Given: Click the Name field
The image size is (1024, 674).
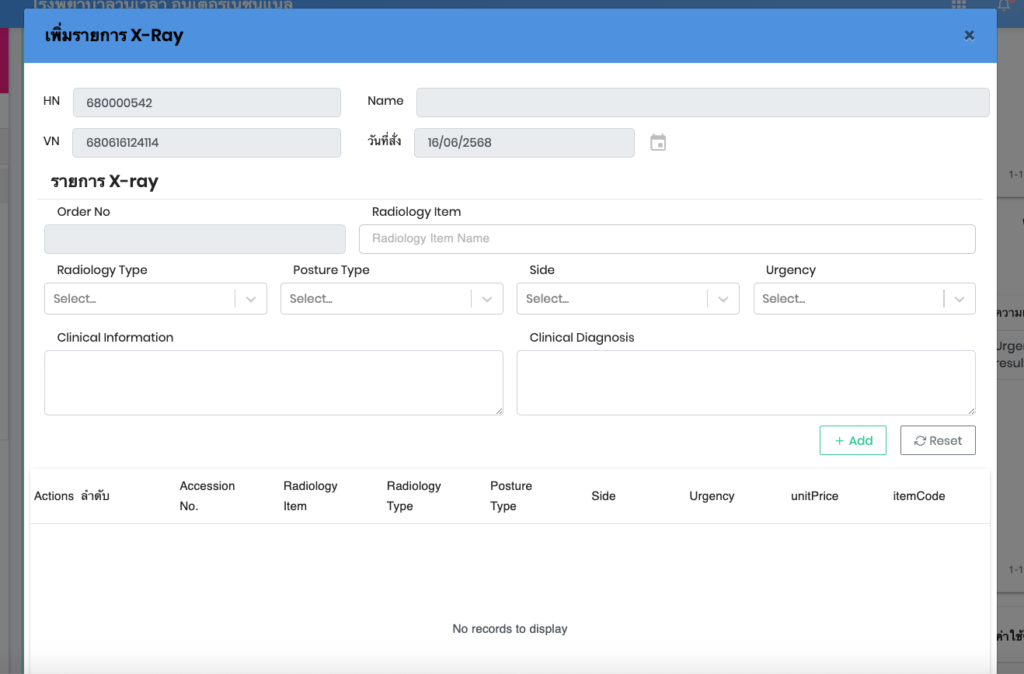Looking at the screenshot, I should click(x=702, y=103).
